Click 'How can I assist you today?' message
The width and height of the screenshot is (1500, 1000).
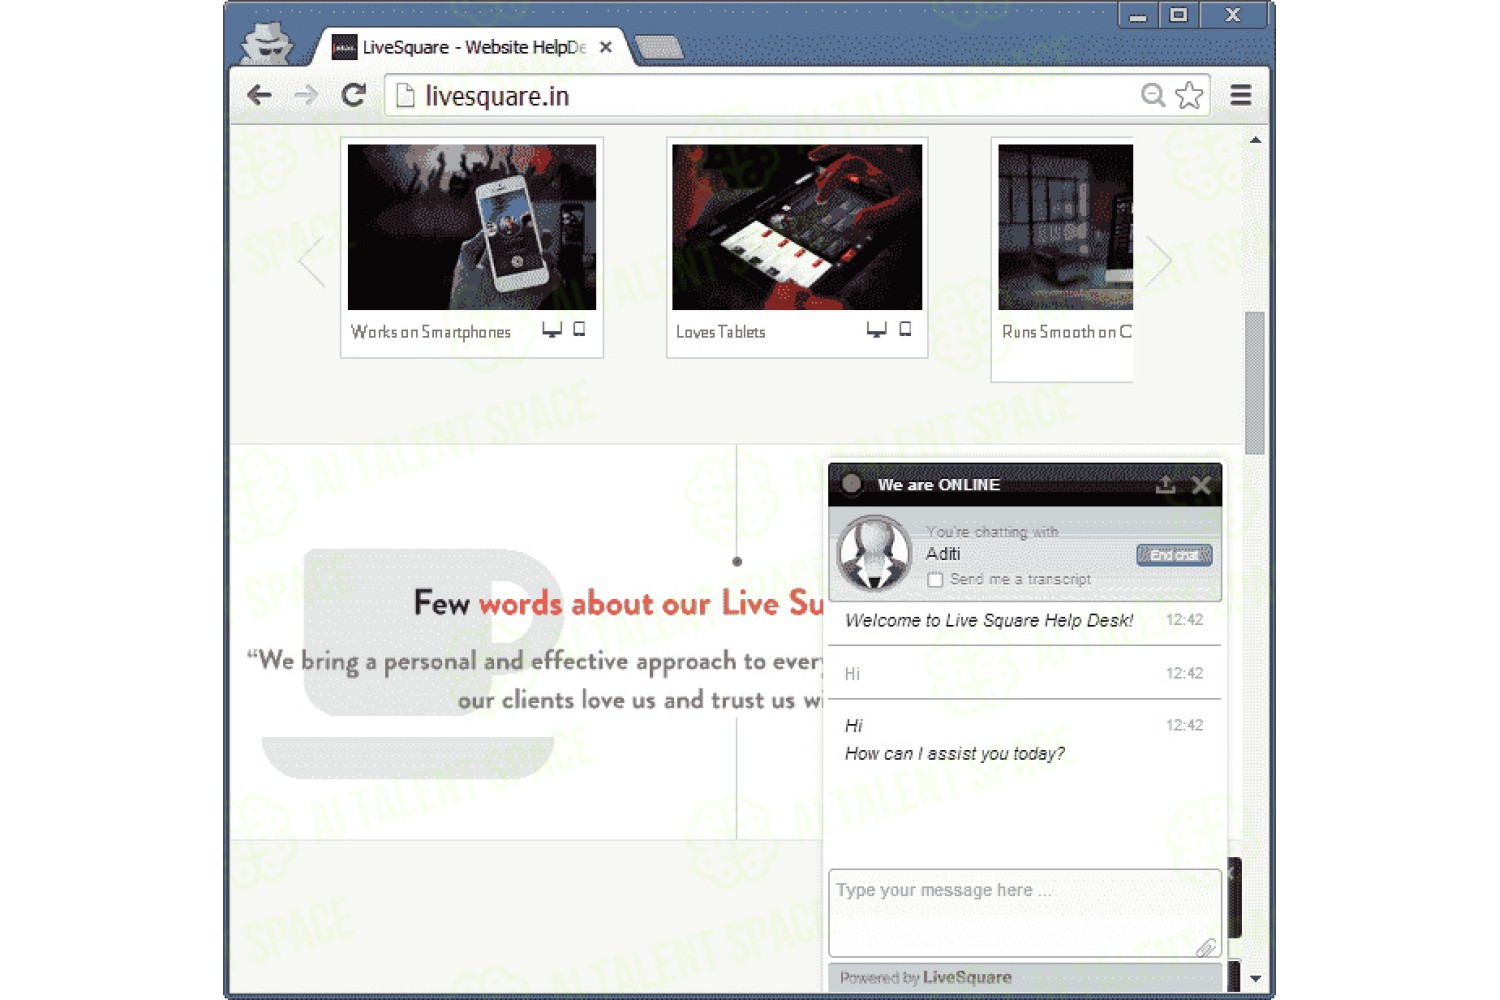point(955,753)
